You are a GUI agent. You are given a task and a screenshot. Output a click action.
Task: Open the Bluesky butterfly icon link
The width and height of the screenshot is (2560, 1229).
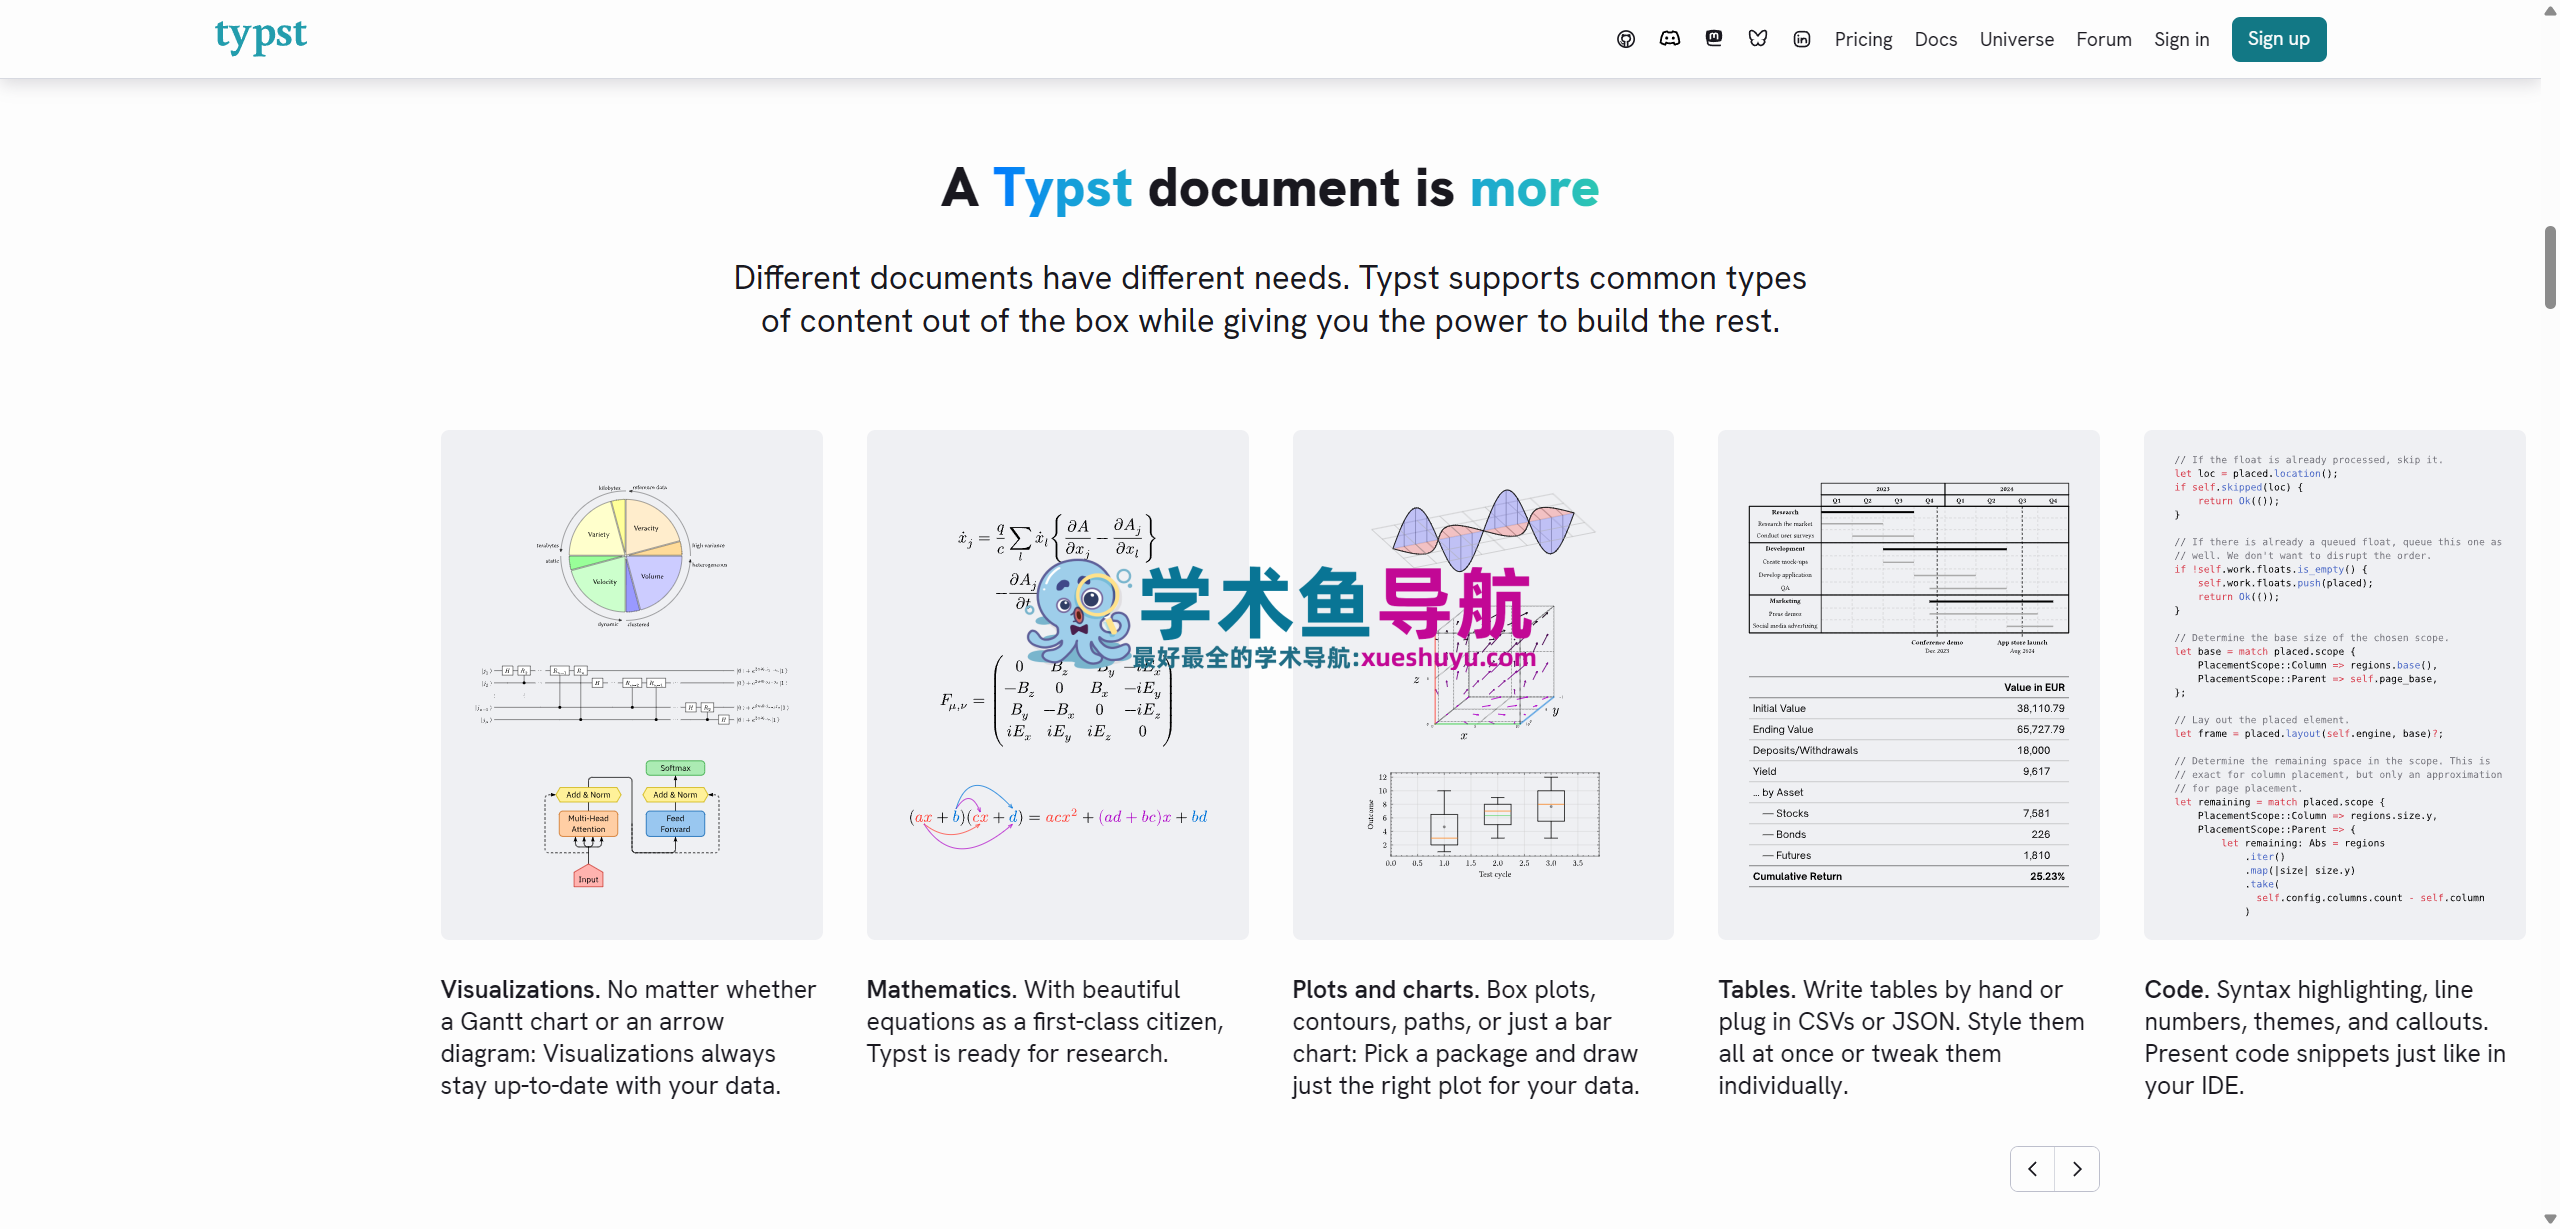[x=1757, y=39]
